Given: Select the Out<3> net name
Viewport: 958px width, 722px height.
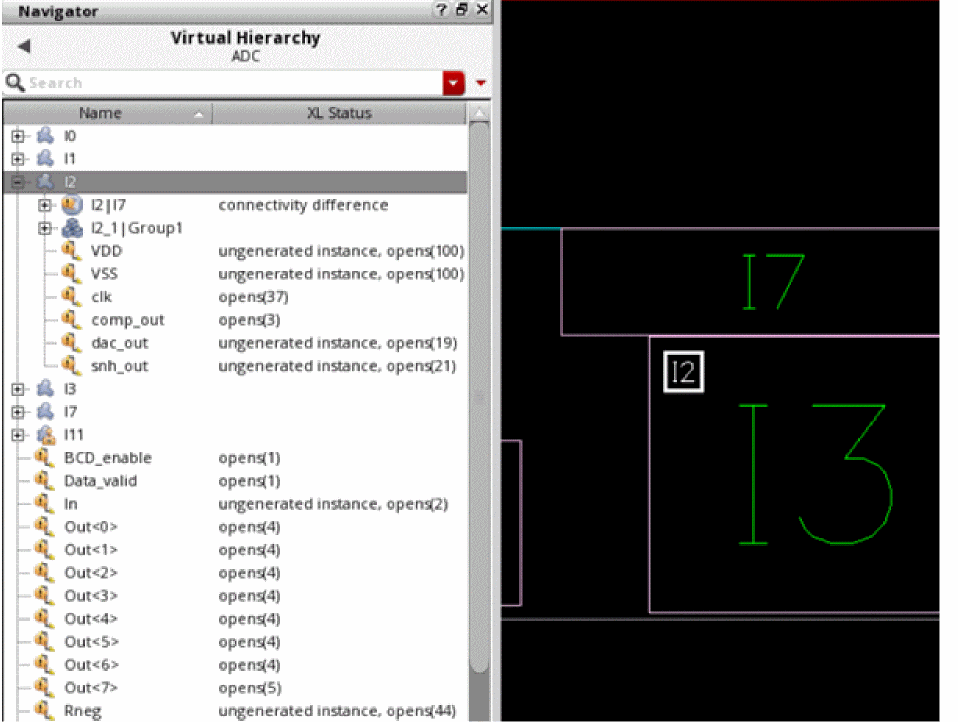Looking at the screenshot, I should [91, 596].
